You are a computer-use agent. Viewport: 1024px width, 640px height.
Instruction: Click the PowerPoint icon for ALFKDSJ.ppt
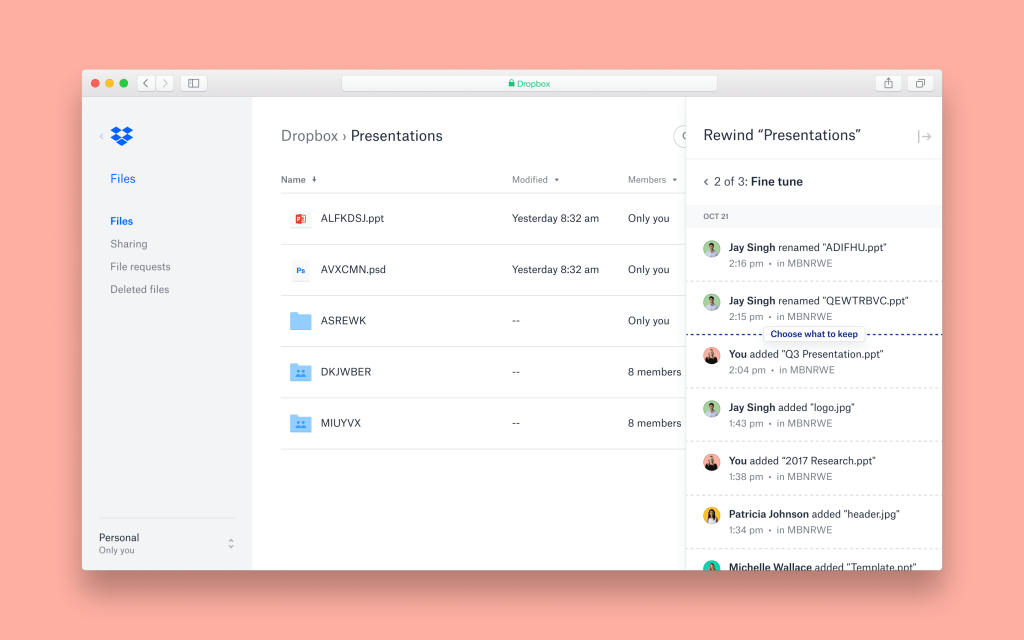click(300, 218)
